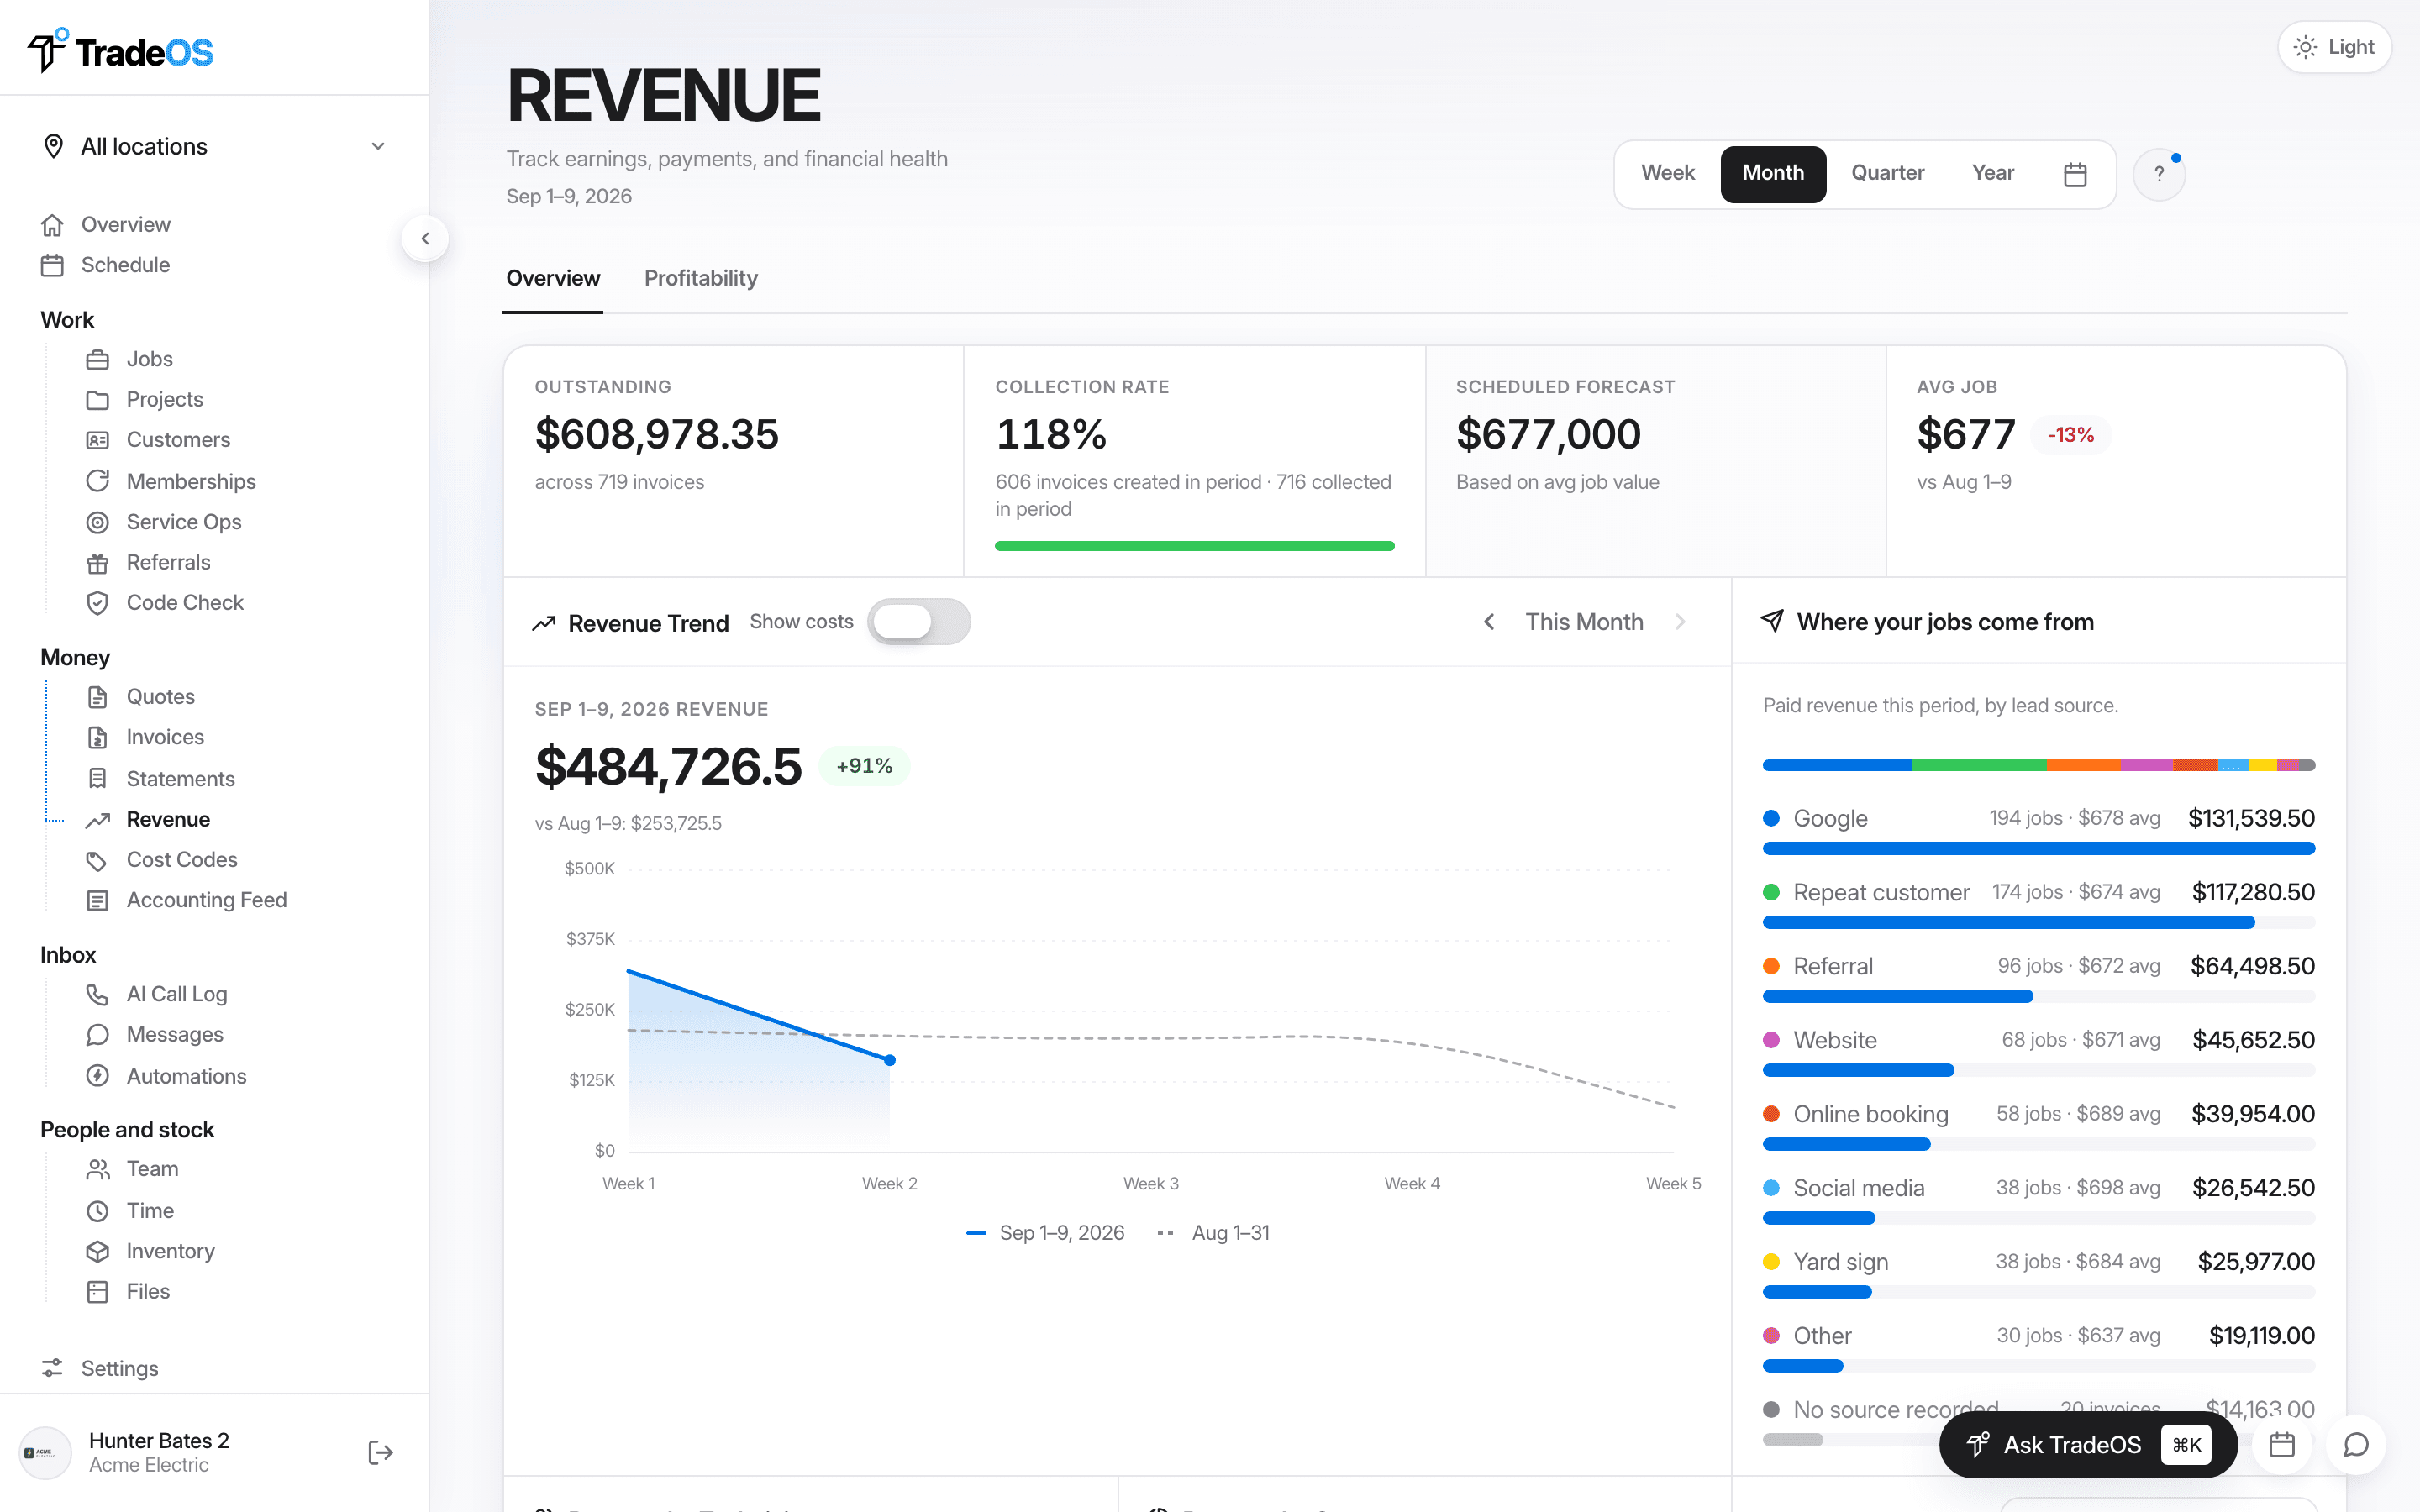This screenshot has height=1512, width=2420.
Task: Open Service Ops in the sidebar
Action: coord(184,522)
